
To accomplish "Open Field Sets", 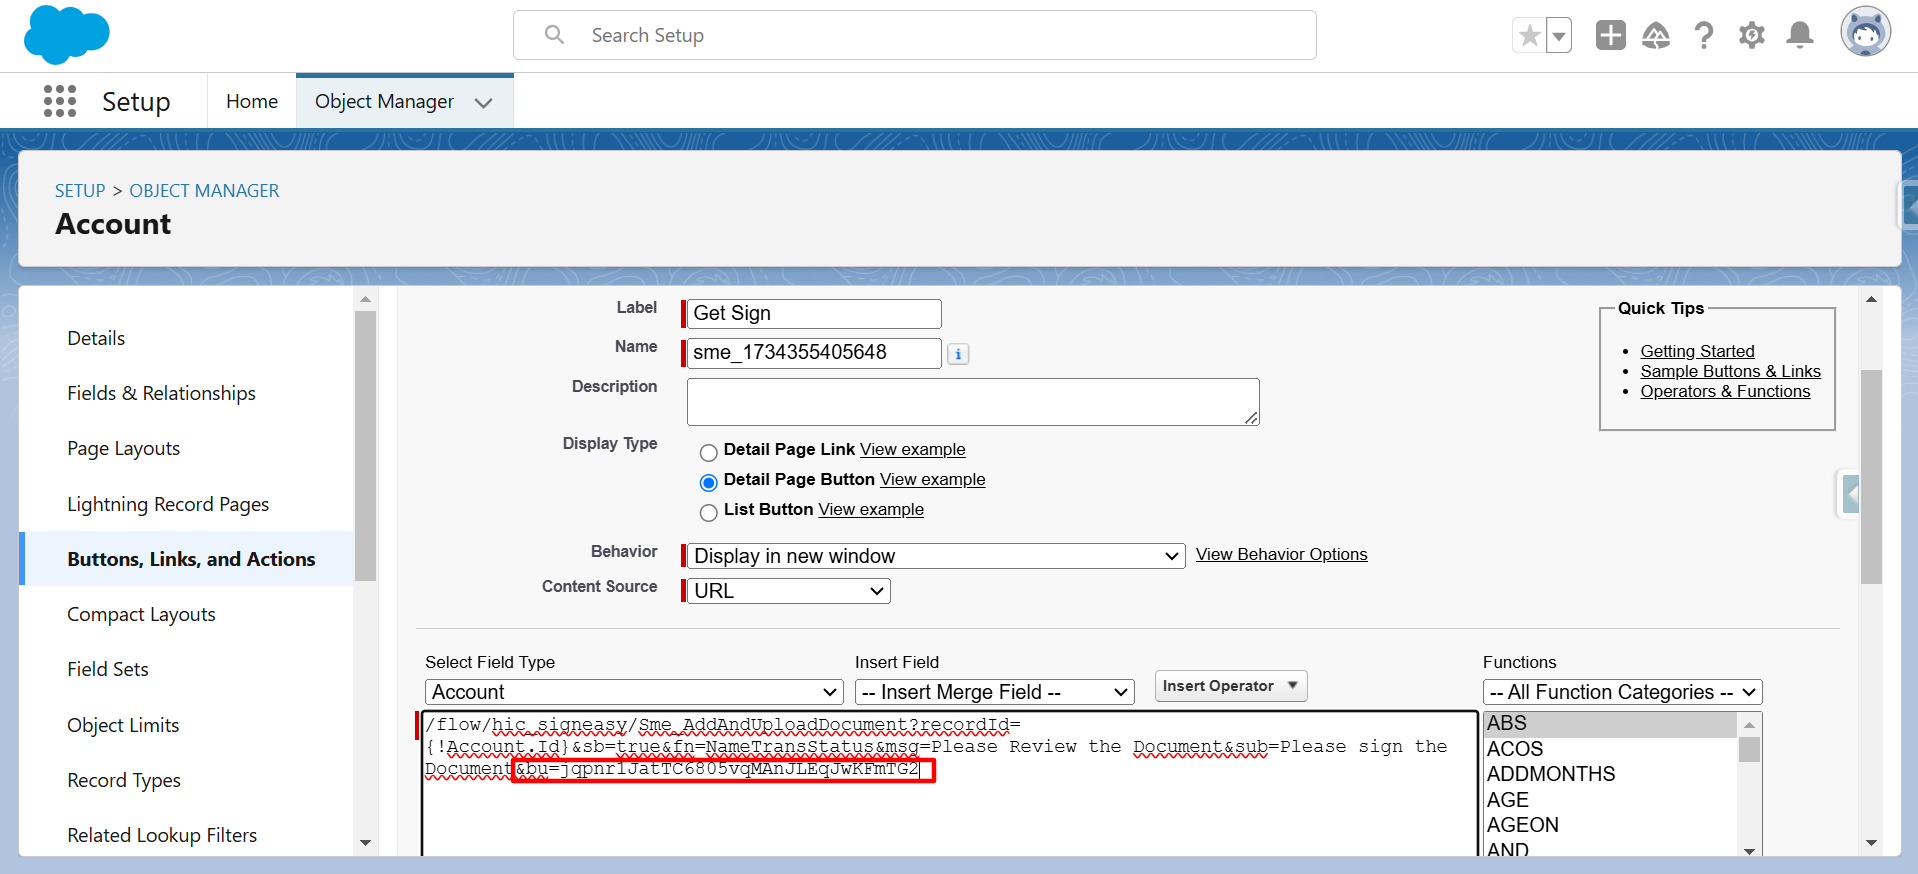I will click(107, 669).
